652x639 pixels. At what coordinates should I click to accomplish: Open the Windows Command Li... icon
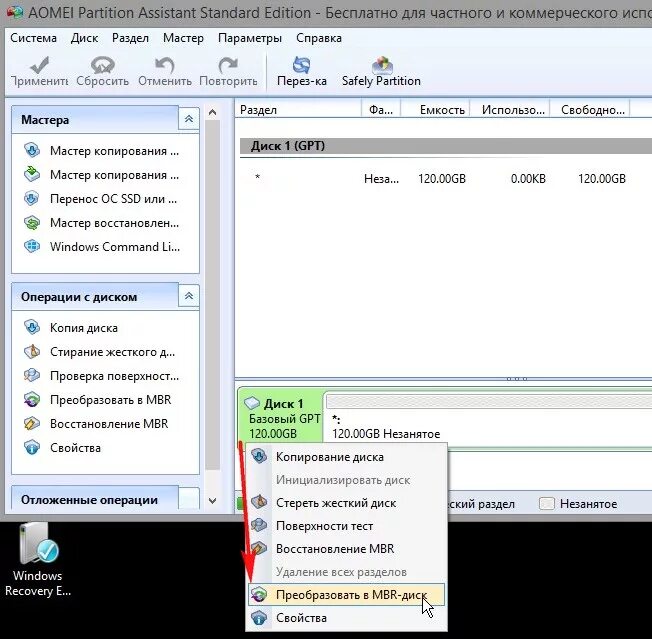coord(32,247)
